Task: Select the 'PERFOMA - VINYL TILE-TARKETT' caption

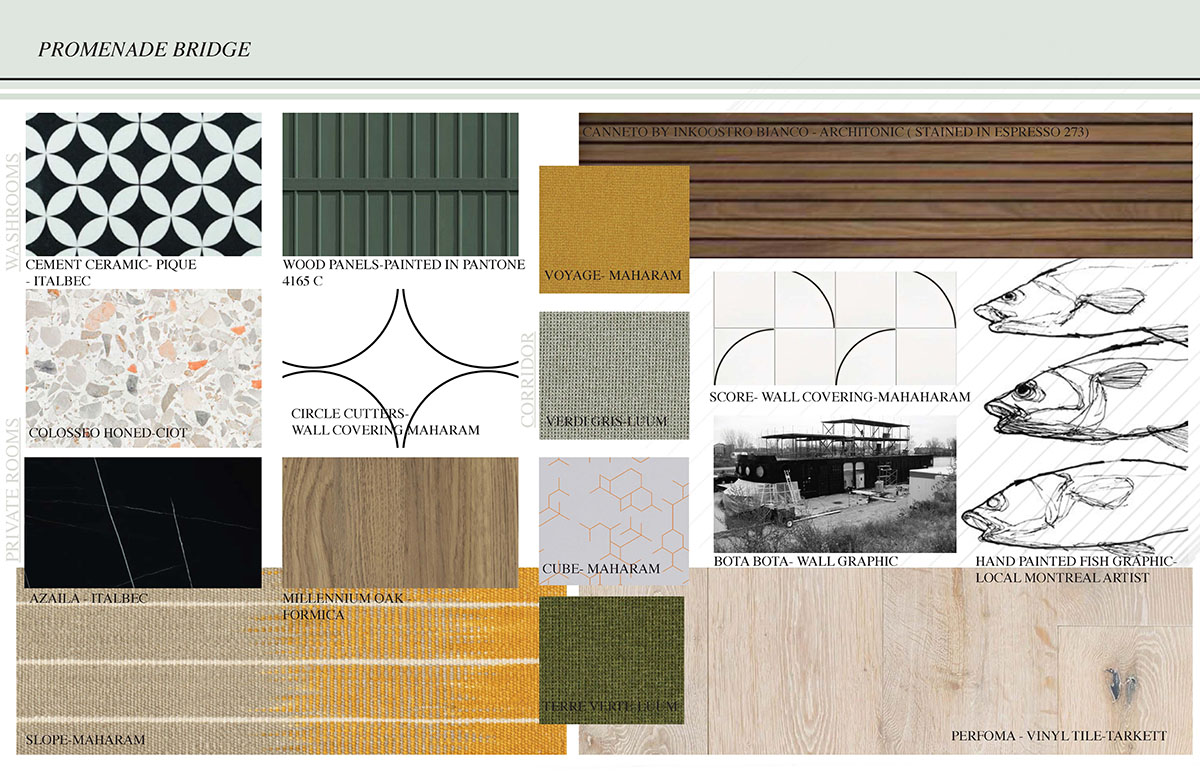Action: 1059,736
